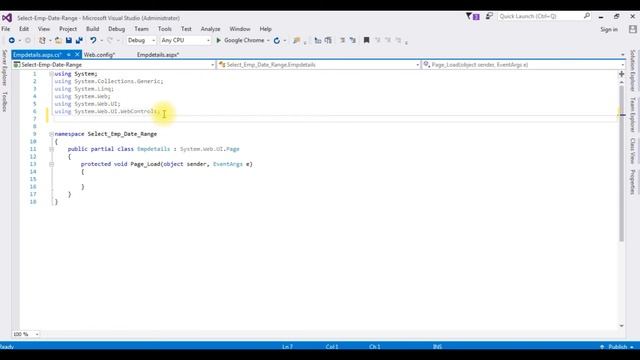Switch to the Web.config tab
640x360 pixels.
point(100,55)
